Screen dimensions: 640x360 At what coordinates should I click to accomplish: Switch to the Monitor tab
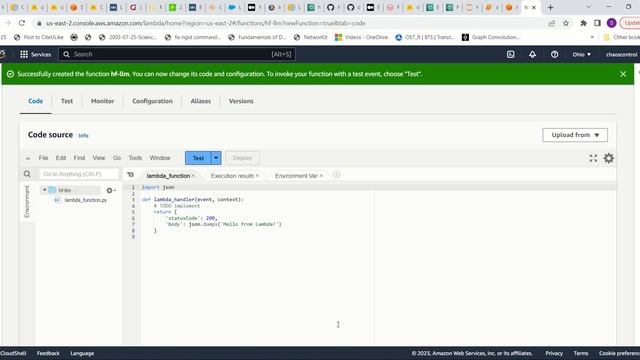point(102,101)
